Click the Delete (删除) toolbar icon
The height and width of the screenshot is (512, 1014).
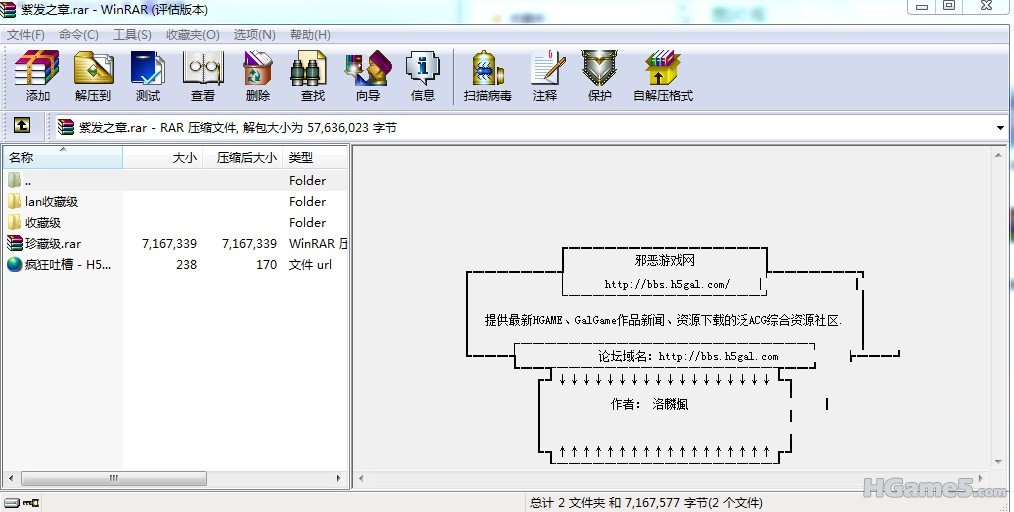257,76
